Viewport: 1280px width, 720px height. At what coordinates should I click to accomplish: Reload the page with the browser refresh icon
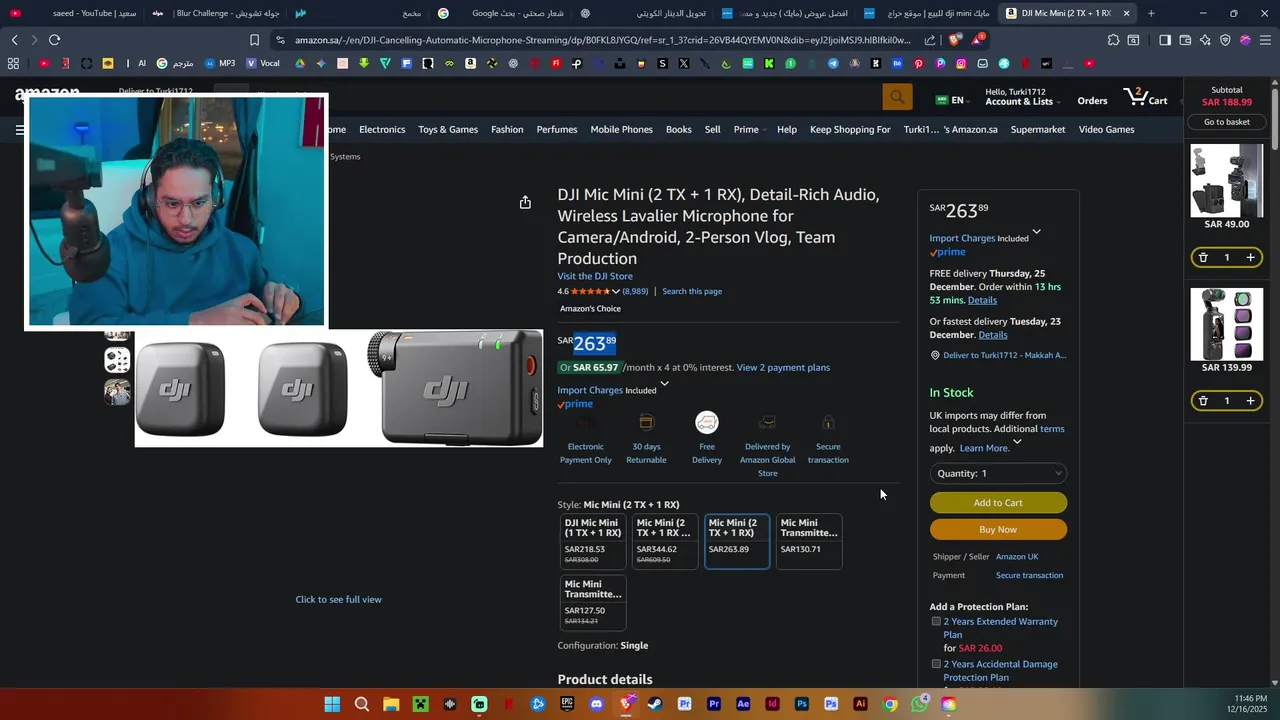54,40
